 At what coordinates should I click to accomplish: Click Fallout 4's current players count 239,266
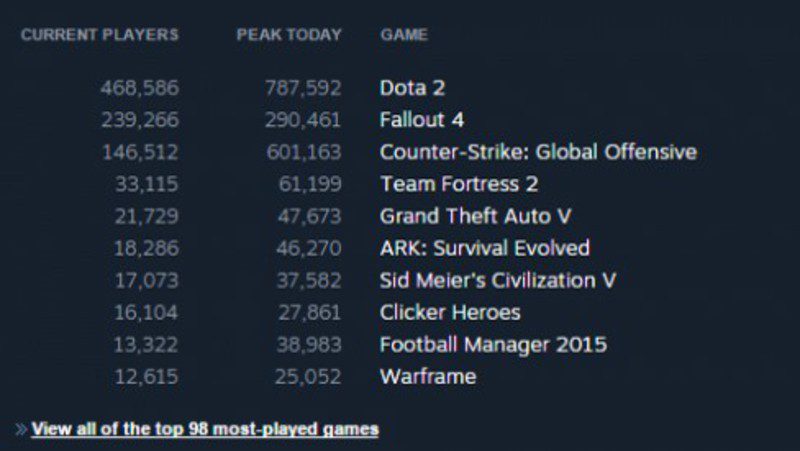click(139, 120)
